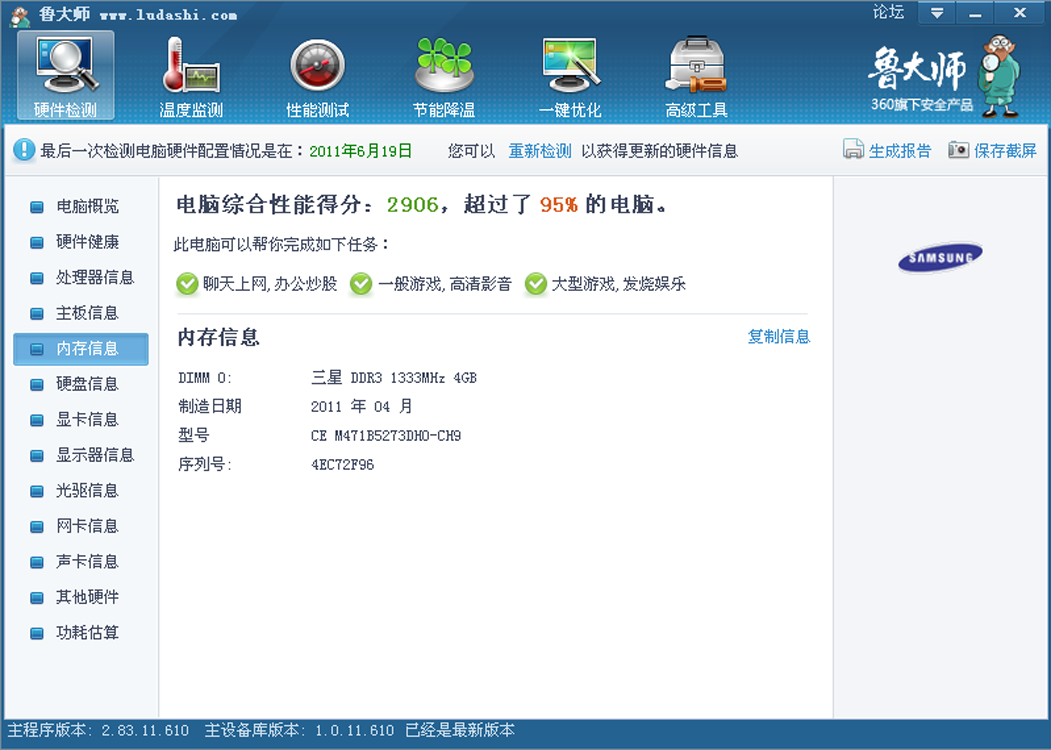Click the 鲁大师 app icon in title bar
The image size is (1051, 750).
coord(20,15)
